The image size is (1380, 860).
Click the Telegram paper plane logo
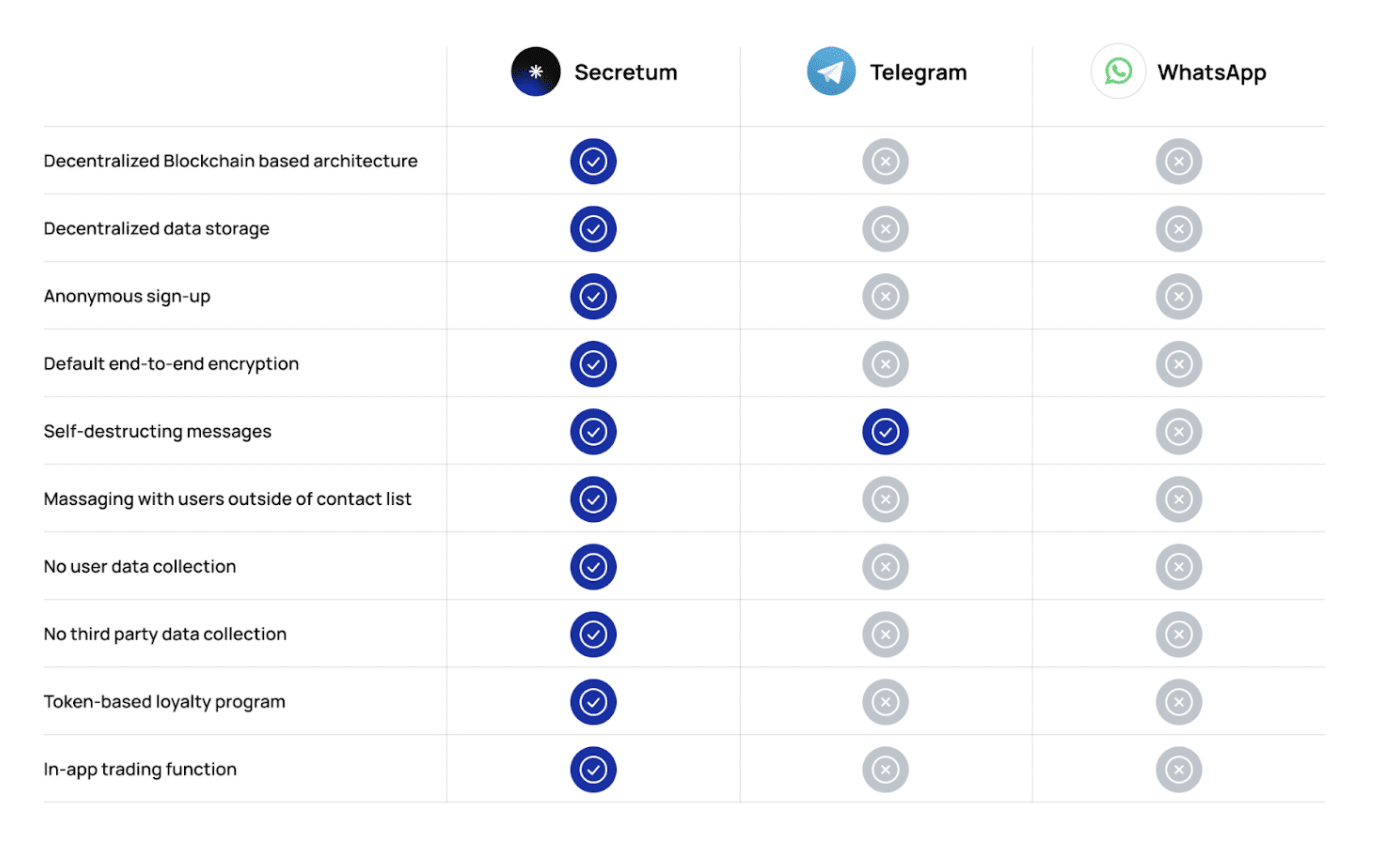(831, 72)
